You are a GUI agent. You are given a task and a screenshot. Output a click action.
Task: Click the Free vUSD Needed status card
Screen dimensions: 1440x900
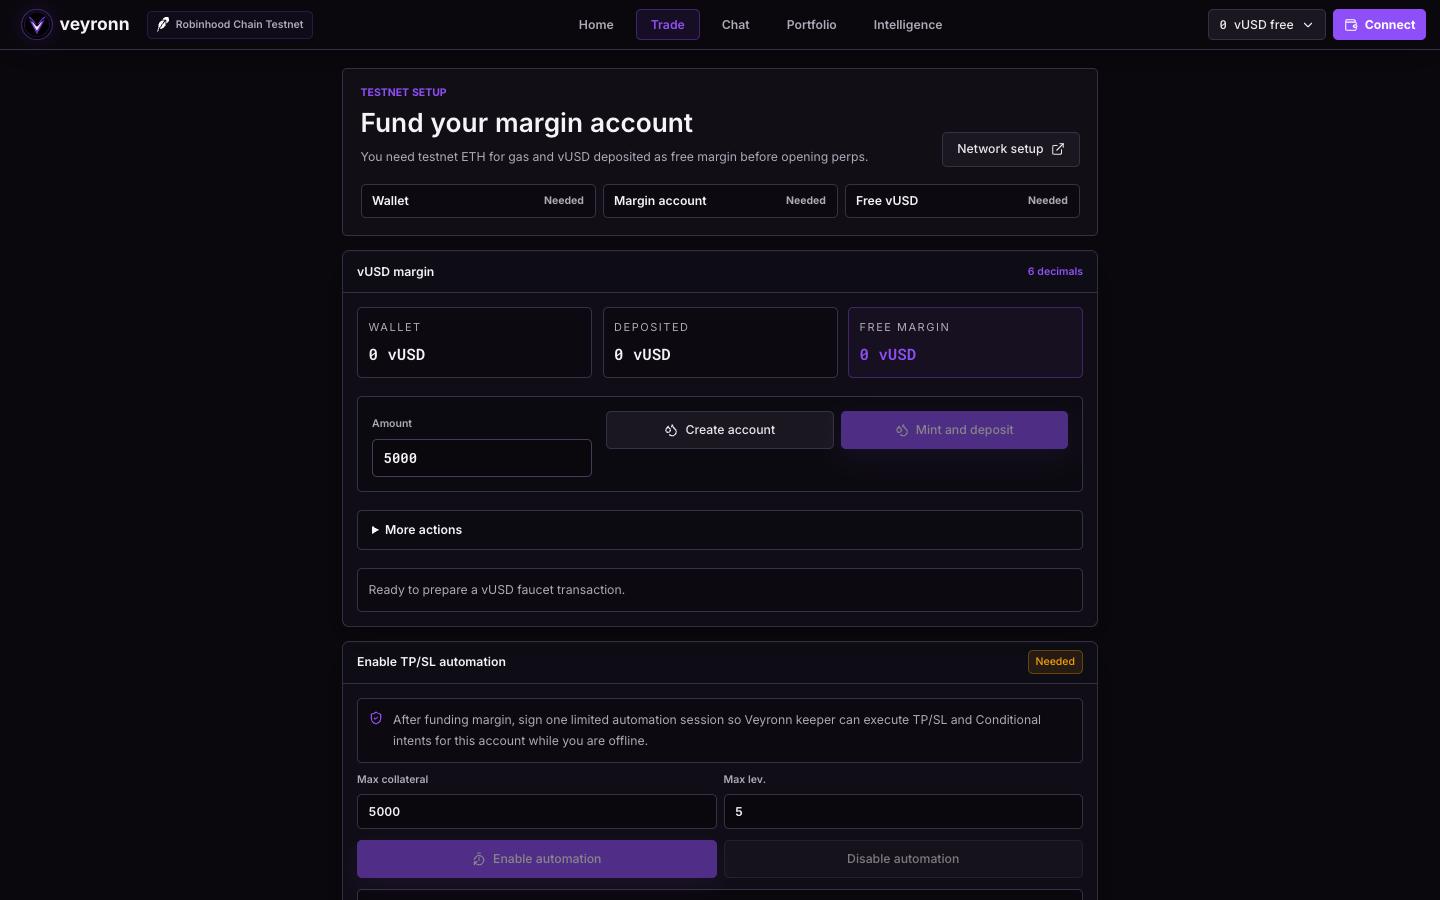[x=962, y=201]
